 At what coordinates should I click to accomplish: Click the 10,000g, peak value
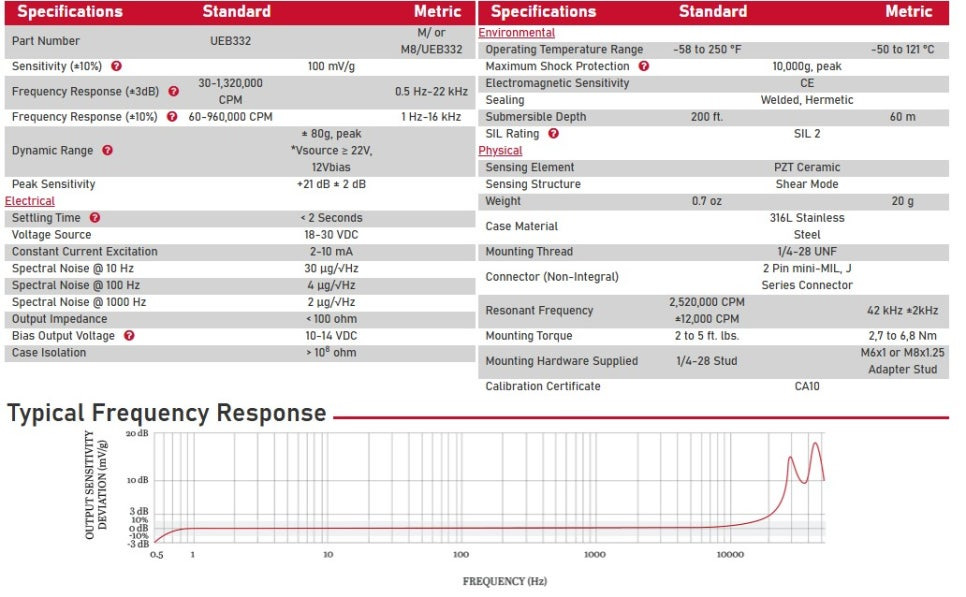(807, 66)
